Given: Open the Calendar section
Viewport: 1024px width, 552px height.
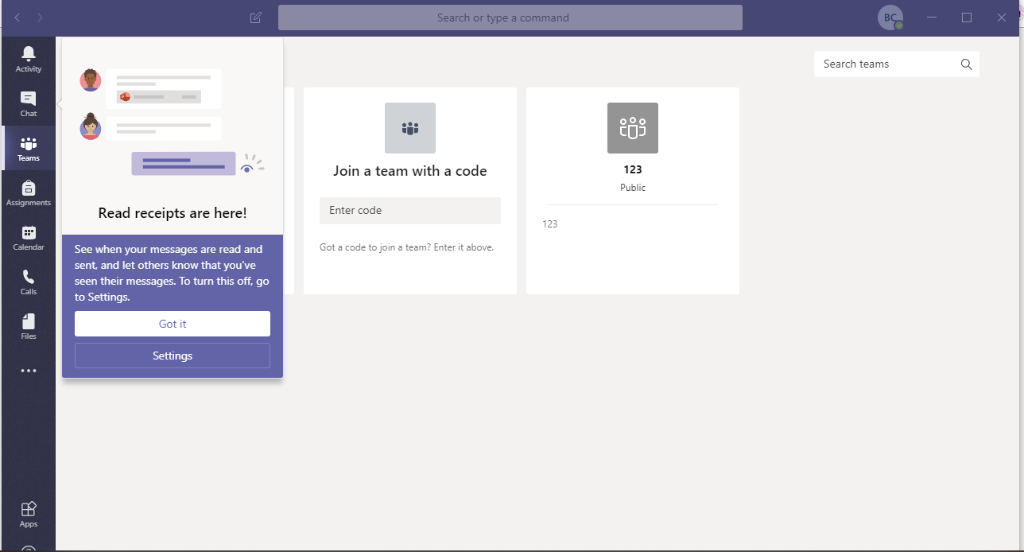Looking at the screenshot, I should point(28,237).
